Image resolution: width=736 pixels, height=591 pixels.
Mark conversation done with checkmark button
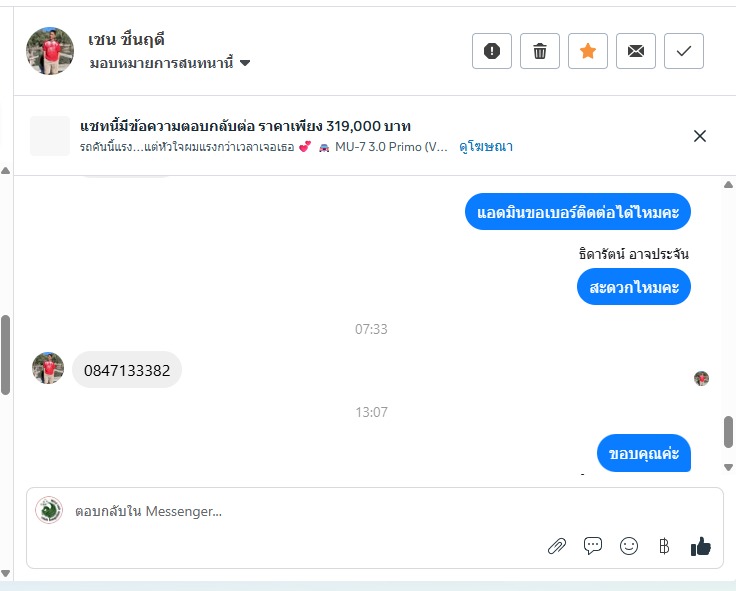(683, 51)
